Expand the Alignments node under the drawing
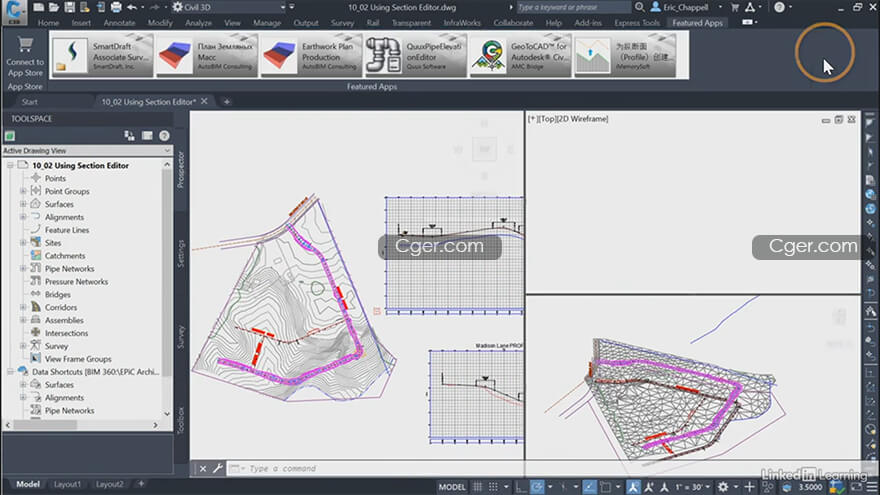The image size is (880, 495). pos(23,217)
